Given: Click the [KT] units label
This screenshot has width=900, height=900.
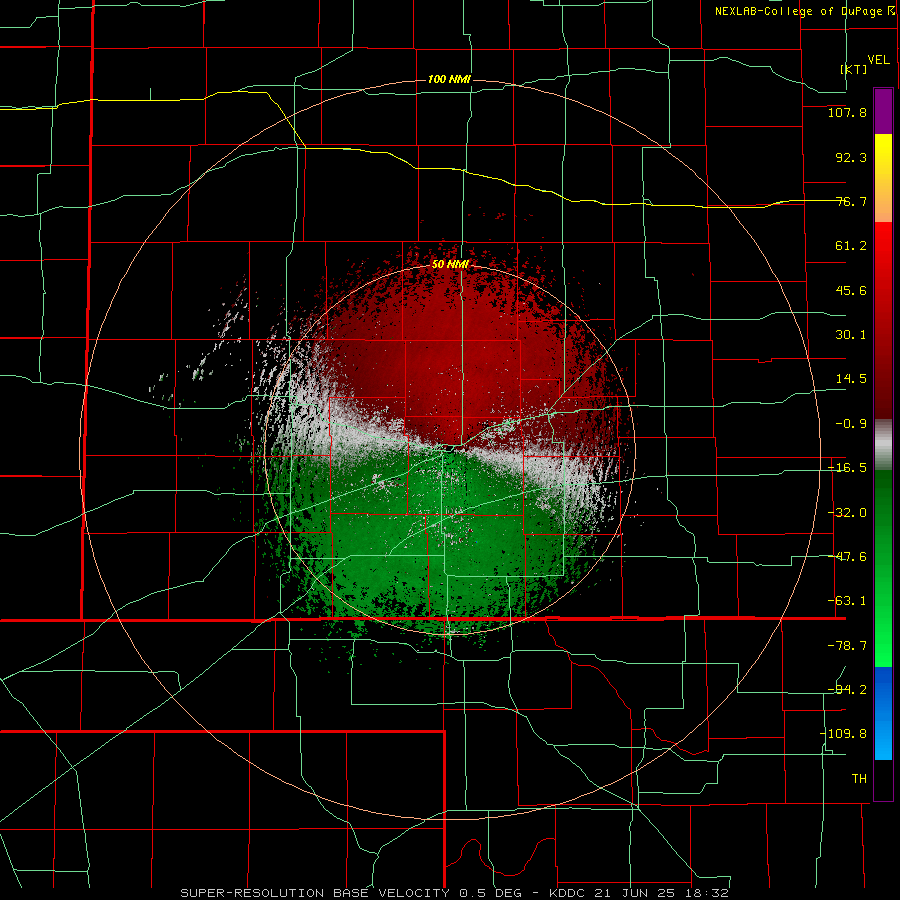Looking at the screenshot, I should pyautogui.click(x=854, y=69).
